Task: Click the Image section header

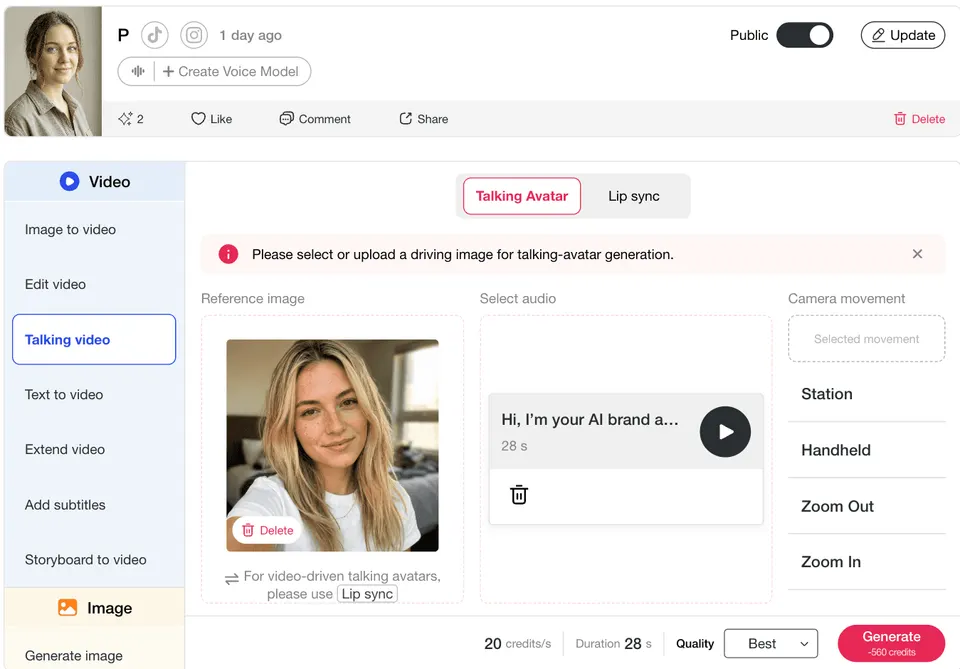Action: 95,608
